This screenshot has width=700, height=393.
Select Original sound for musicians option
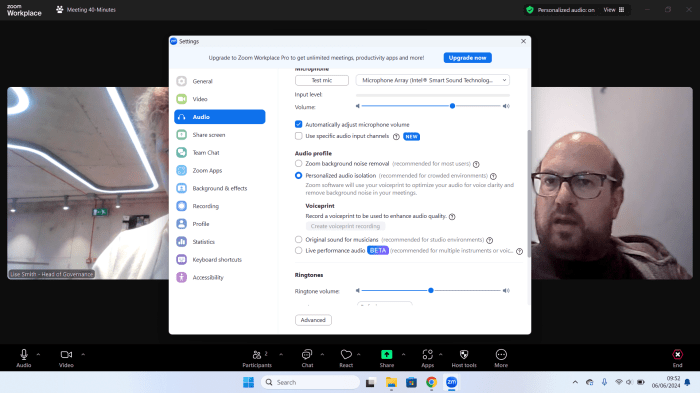(x=298, y=239)
